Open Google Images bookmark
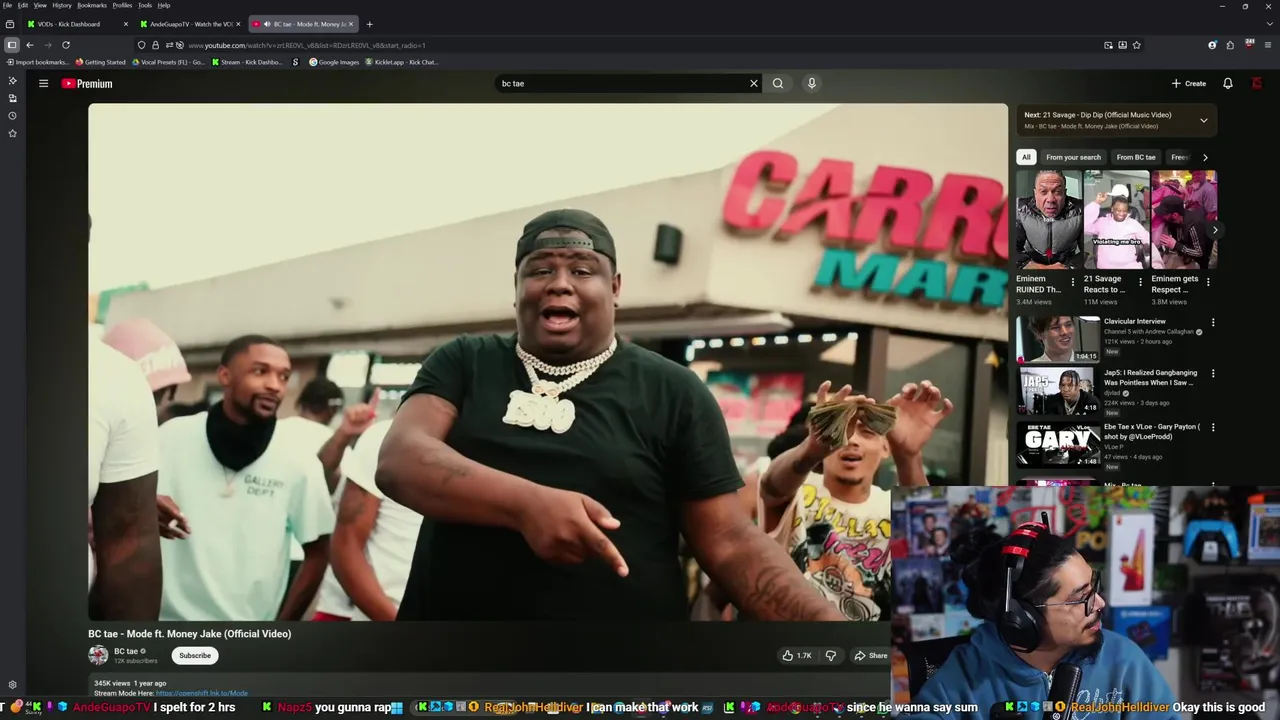 click(x=334, y=62)
